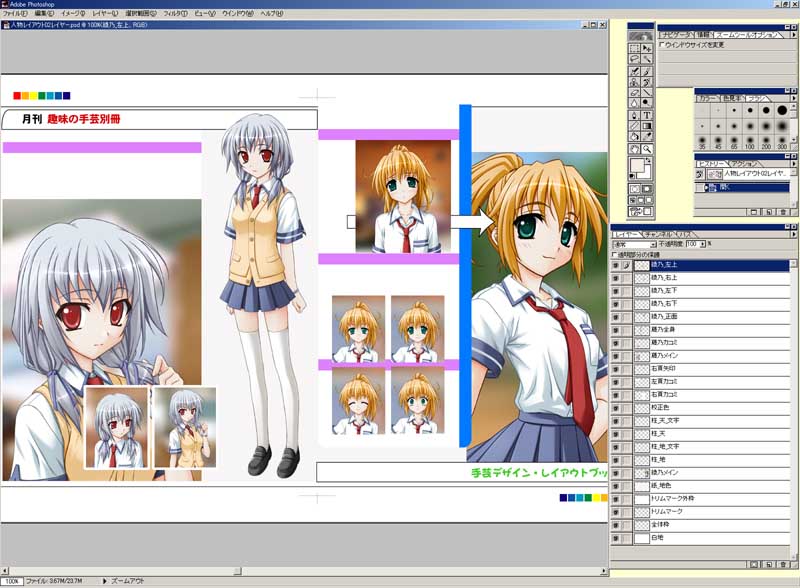800x588 pixels.
Task: Open the ファイル menu
Action: click(15, 14)
